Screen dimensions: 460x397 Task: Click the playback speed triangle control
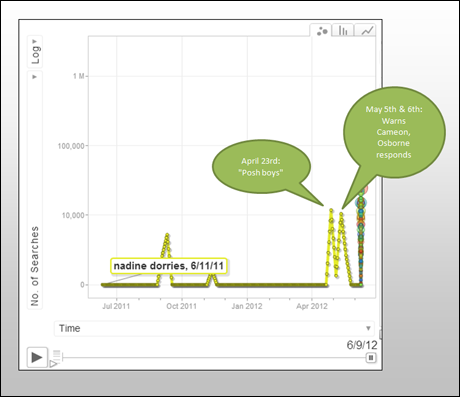53,364
